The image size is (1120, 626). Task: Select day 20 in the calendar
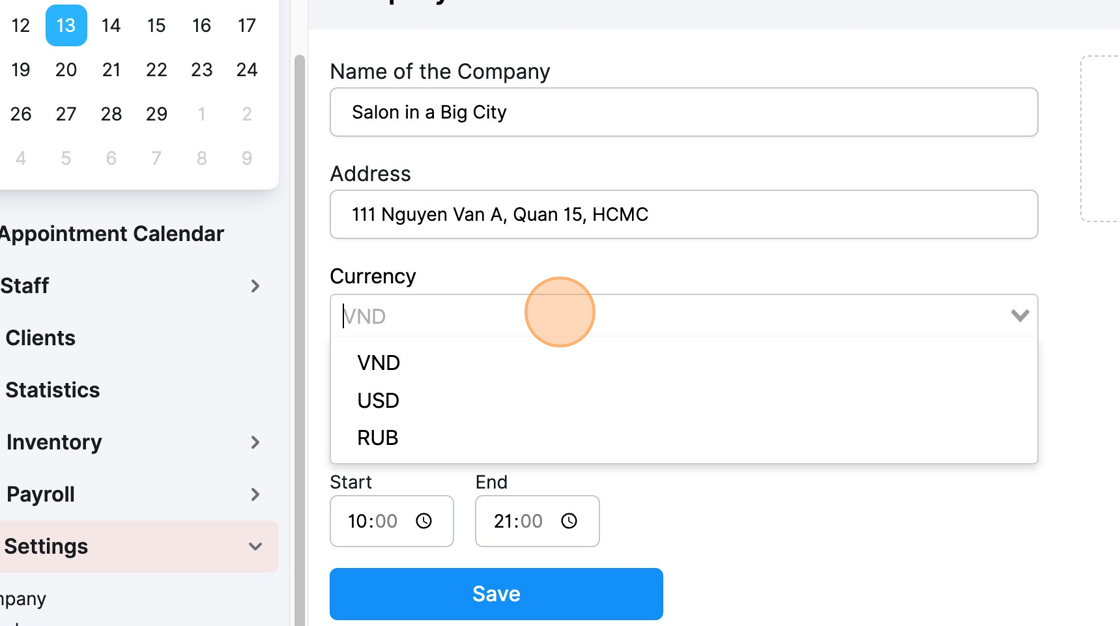click(x=66, y=70)
